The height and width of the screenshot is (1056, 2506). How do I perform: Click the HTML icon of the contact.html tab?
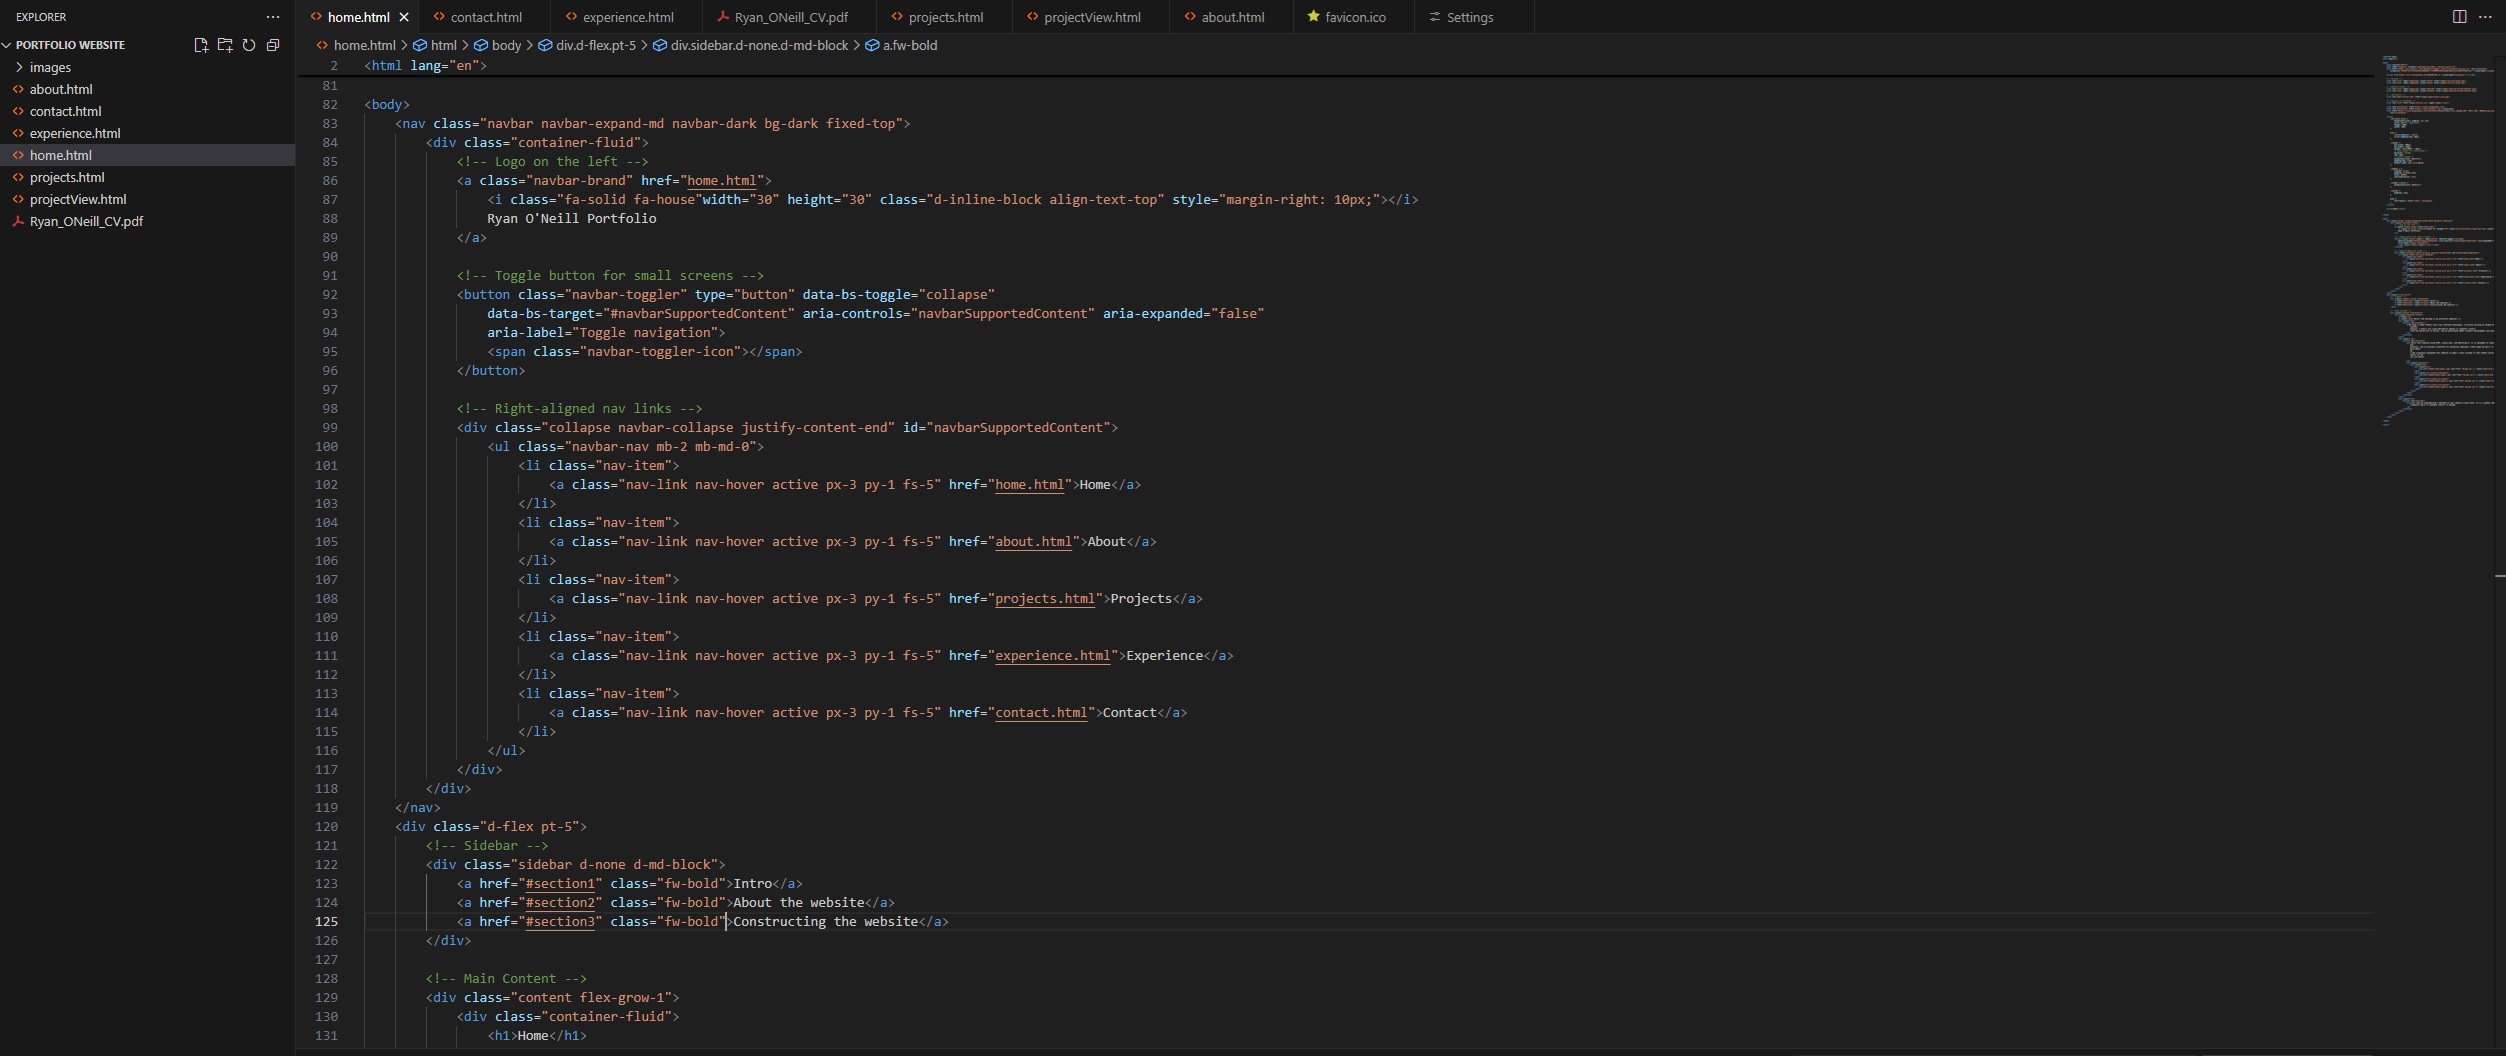pyautogui.click(x=439, y=17)
